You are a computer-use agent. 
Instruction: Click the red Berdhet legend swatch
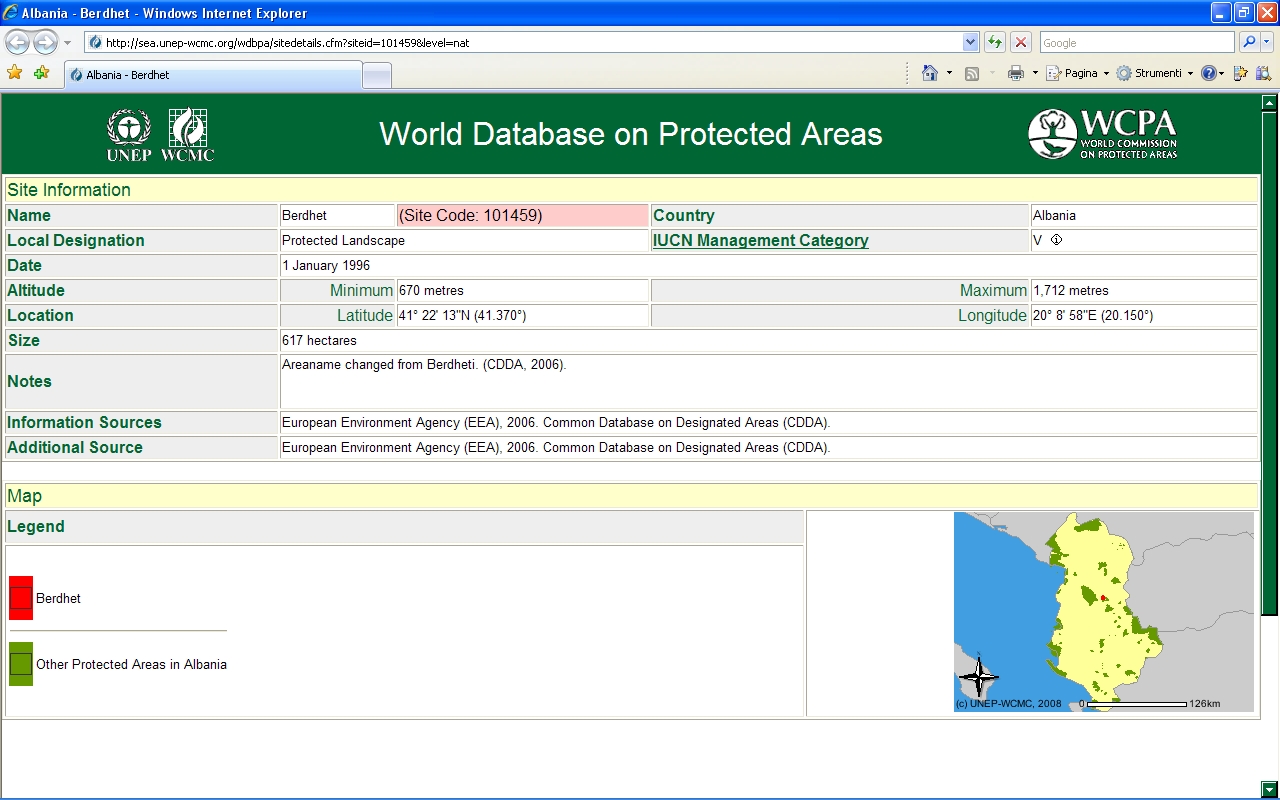click(21, 598)
